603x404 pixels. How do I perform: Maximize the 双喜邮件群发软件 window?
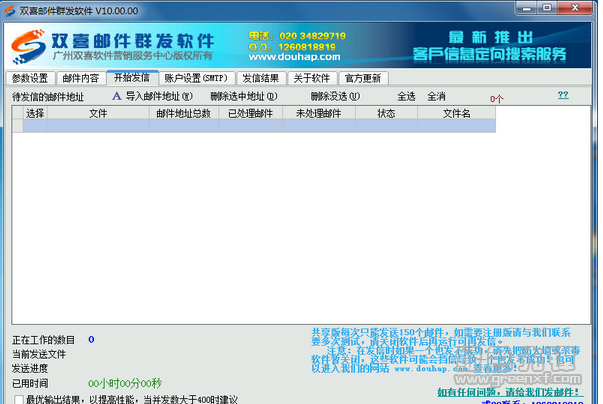coord(547,8)
